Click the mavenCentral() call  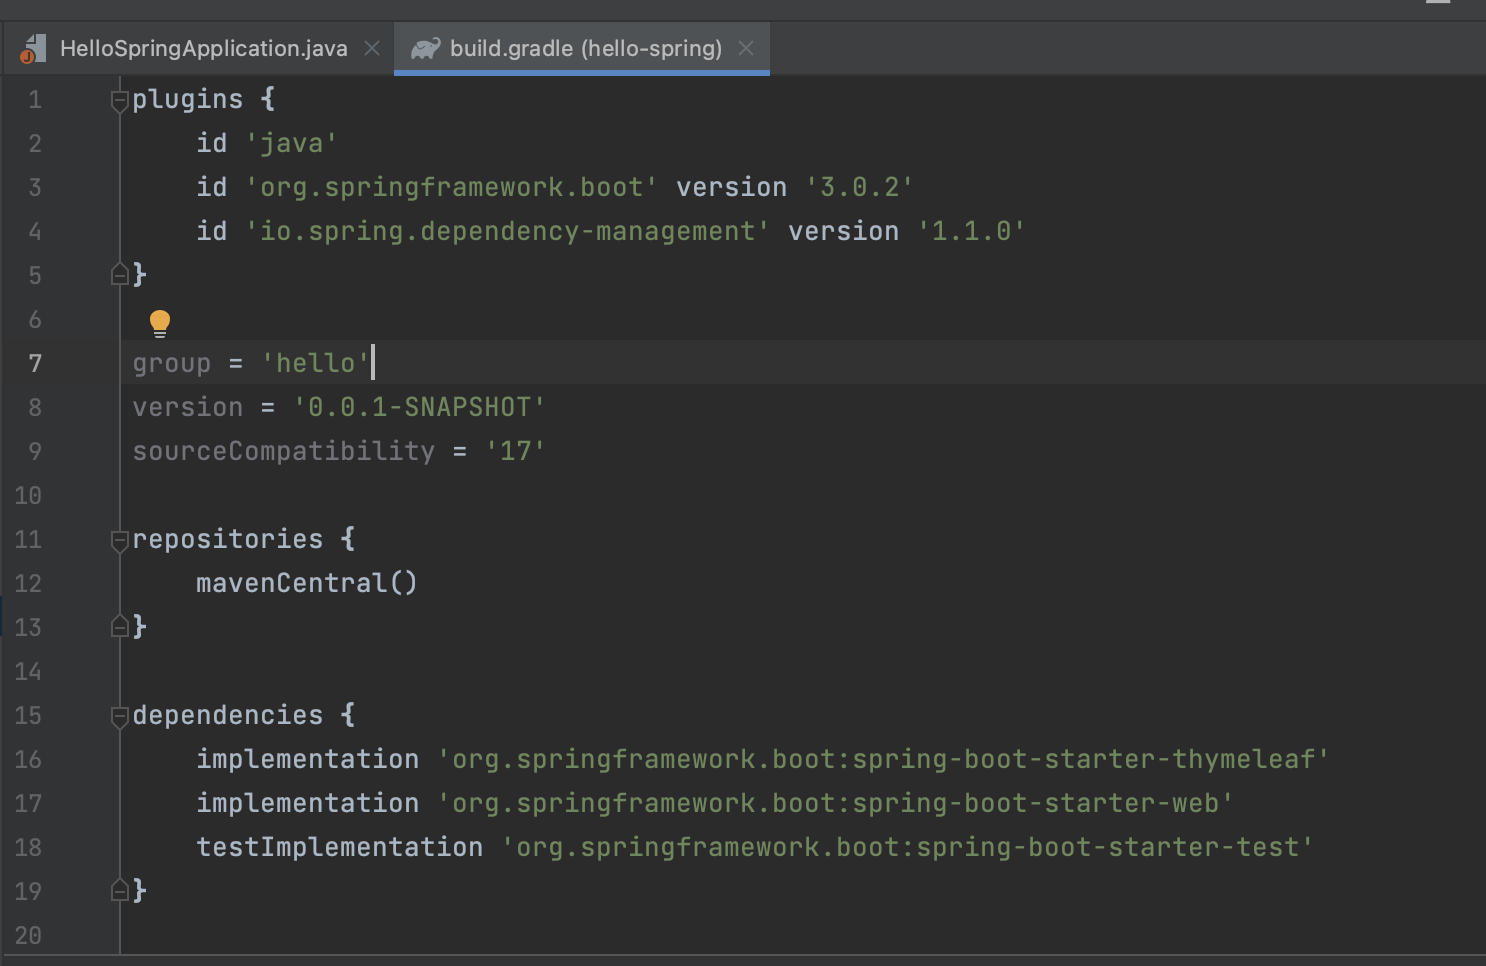(307, 583)
